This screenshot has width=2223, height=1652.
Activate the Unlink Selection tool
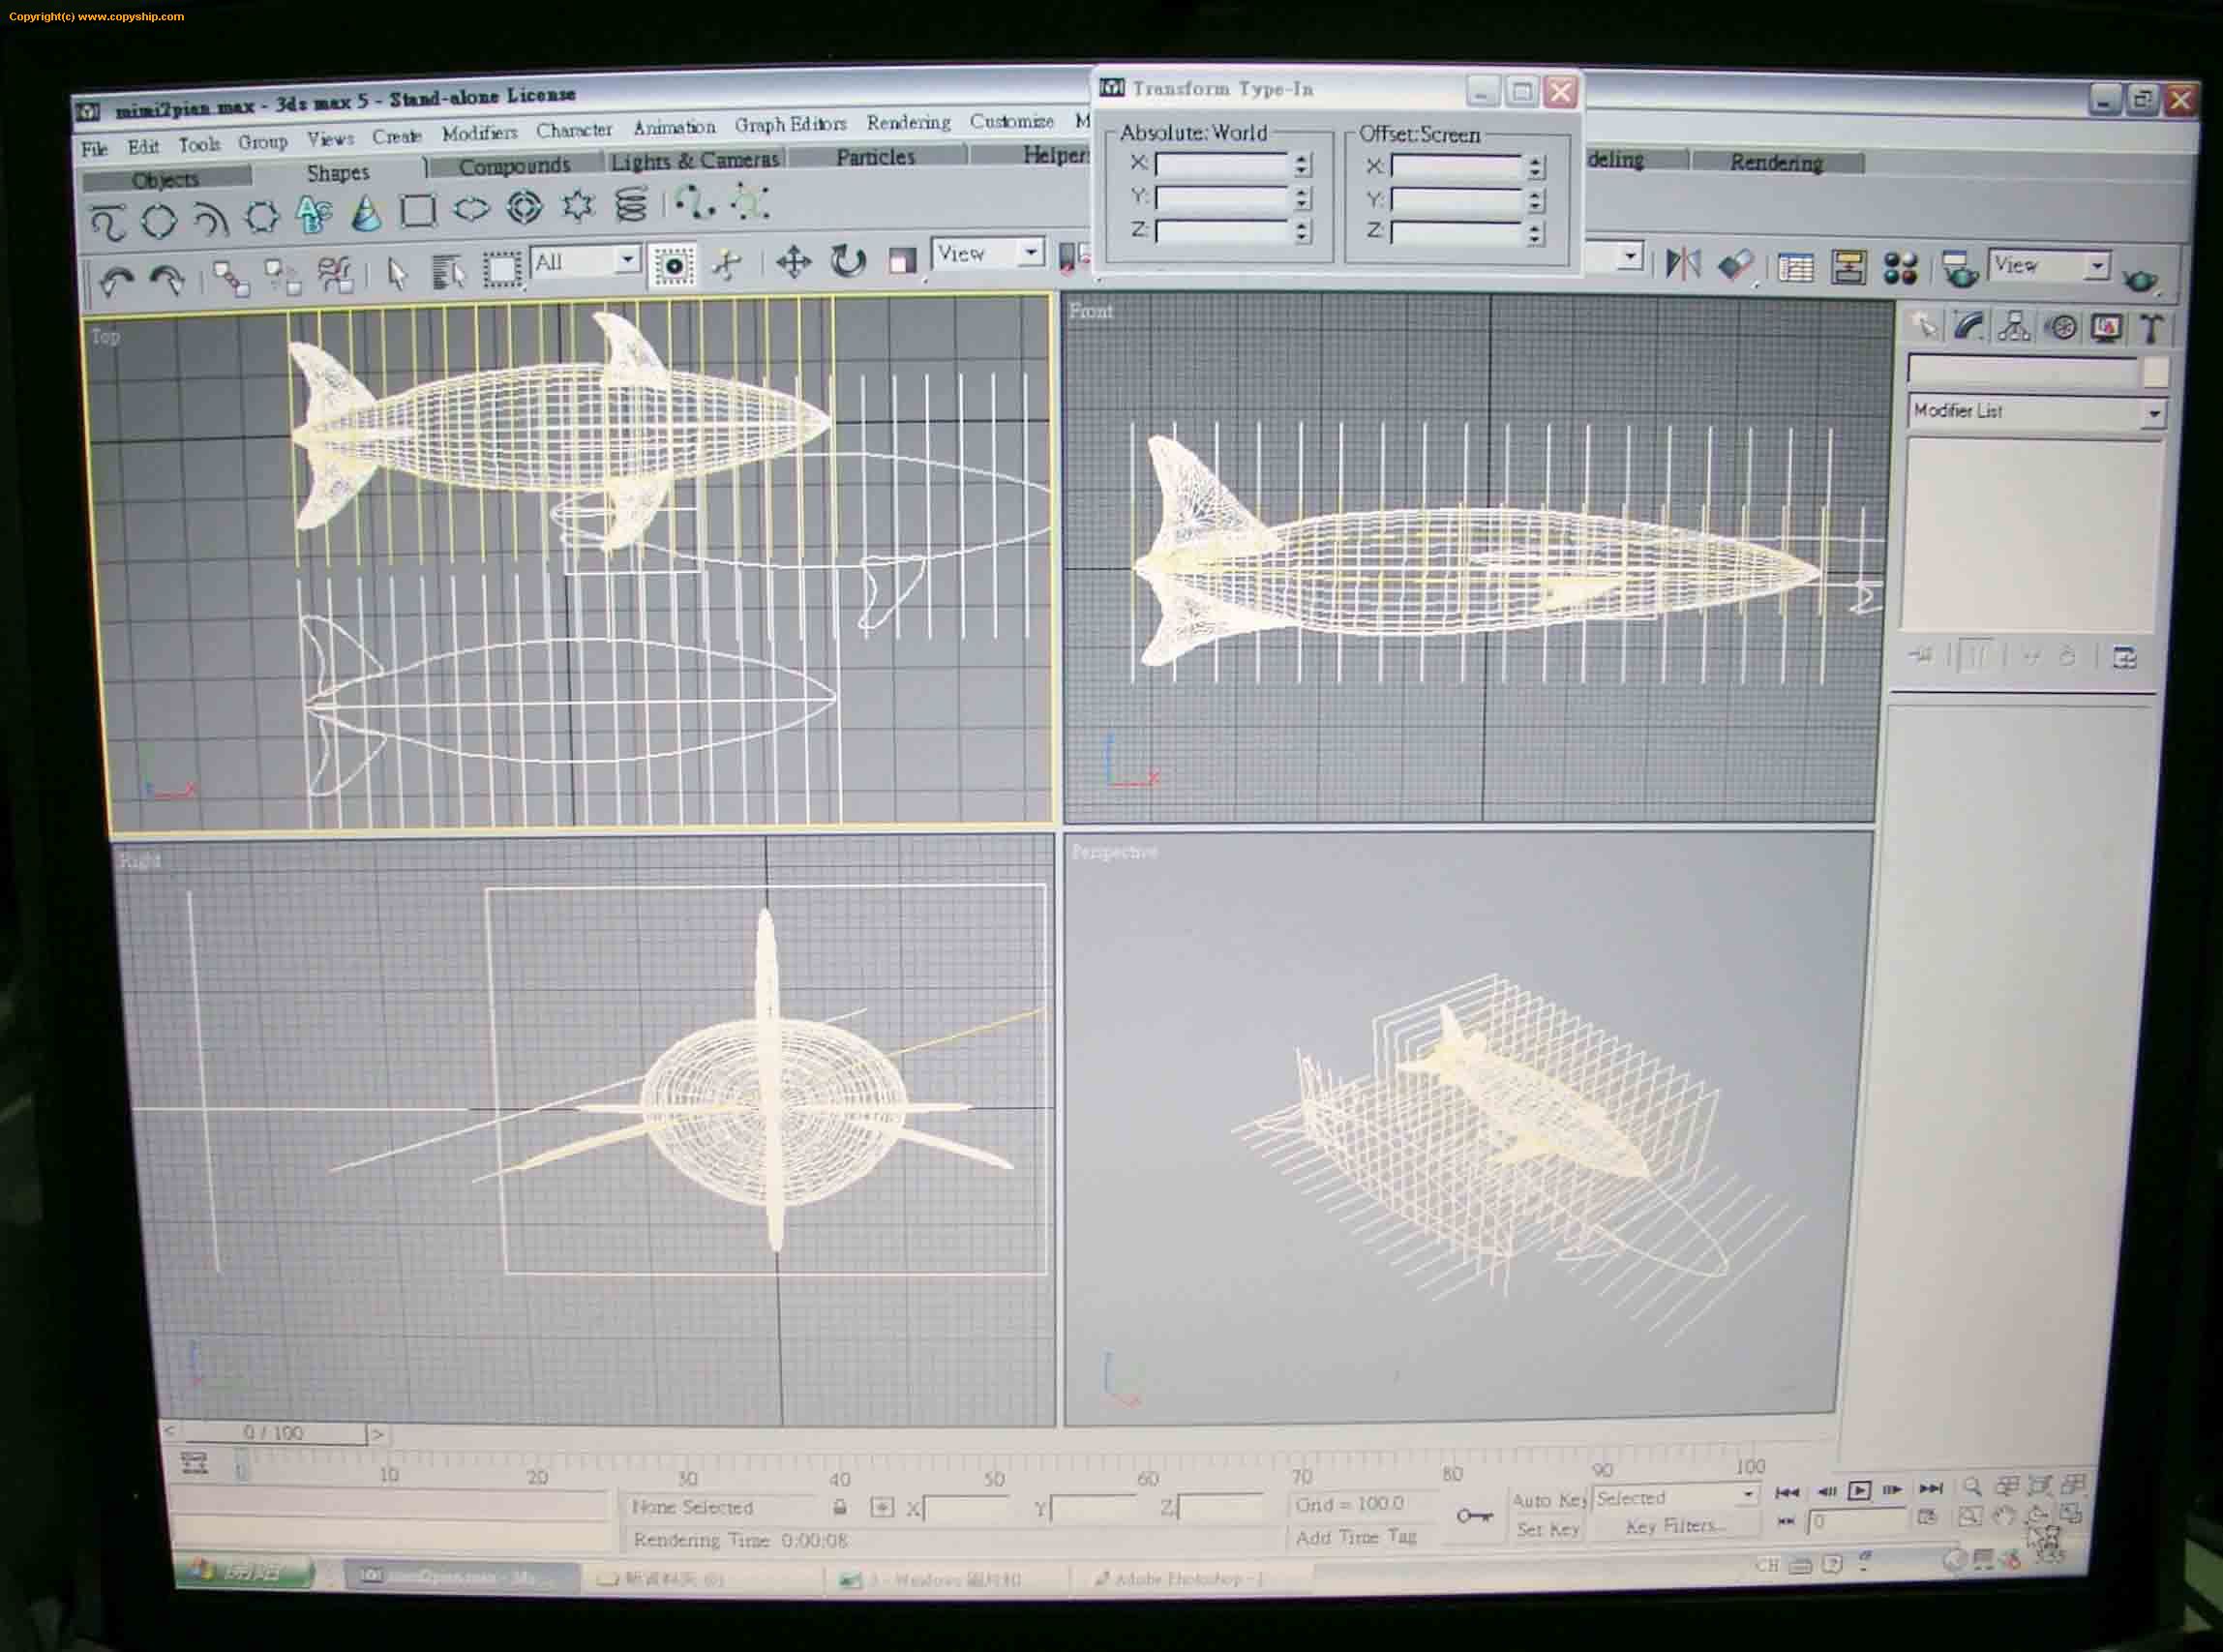tap(283, 276)
